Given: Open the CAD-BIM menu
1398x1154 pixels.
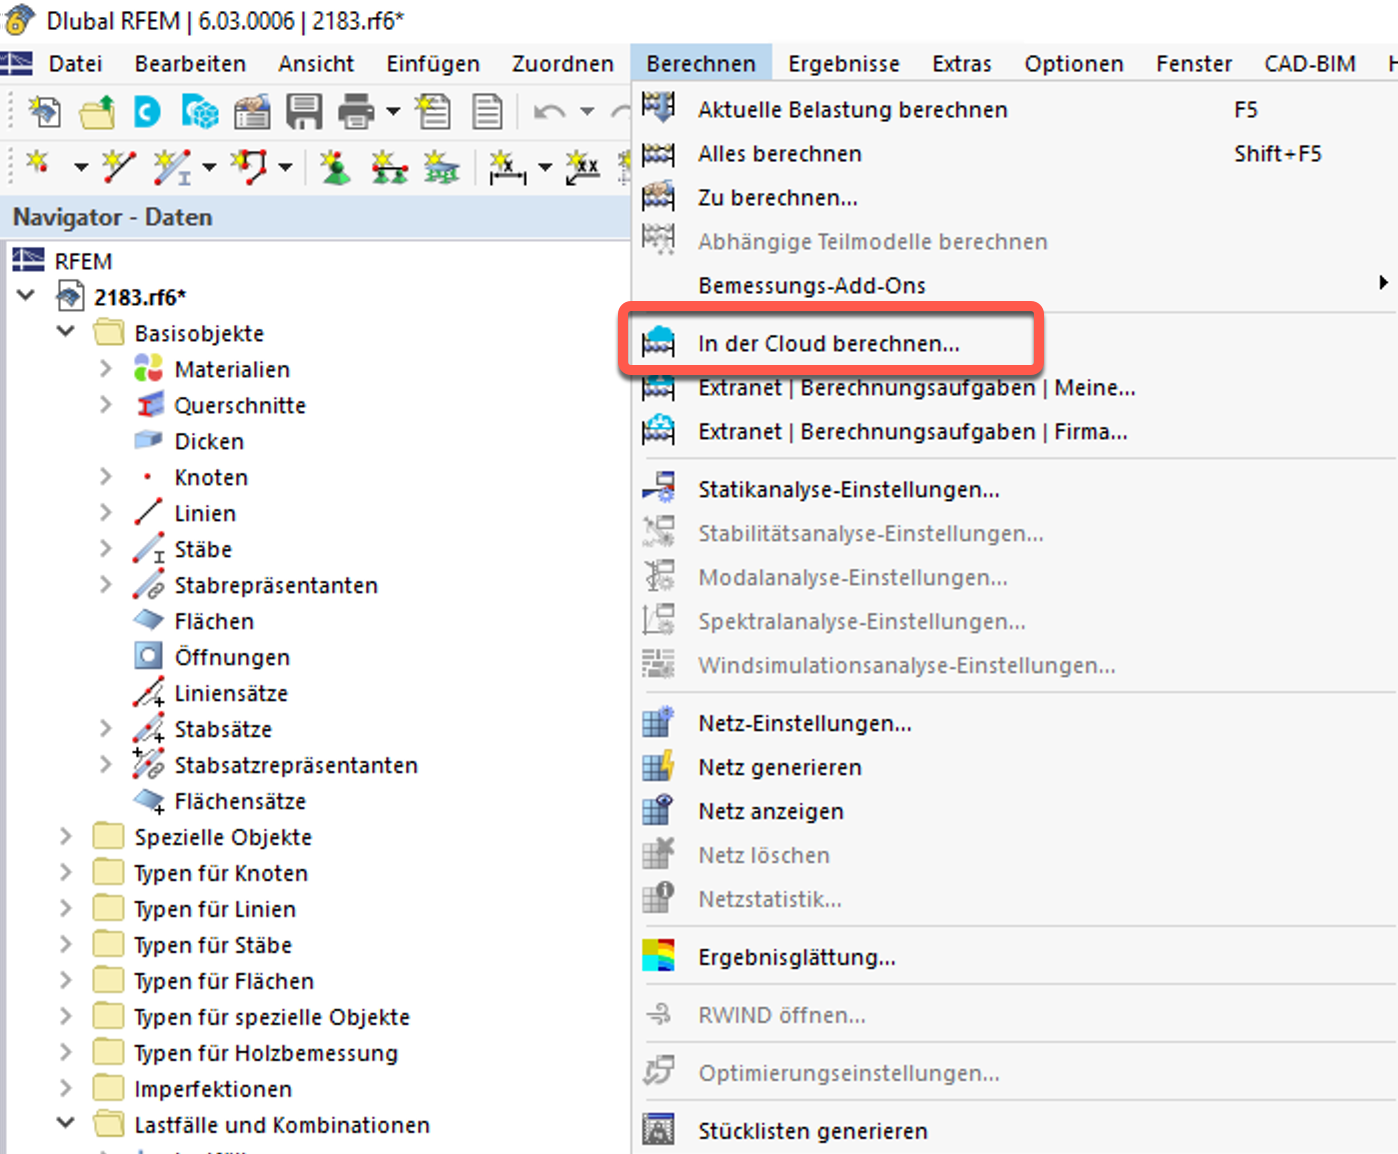Looking at the screenshot, I should [x=1310, y=63].
